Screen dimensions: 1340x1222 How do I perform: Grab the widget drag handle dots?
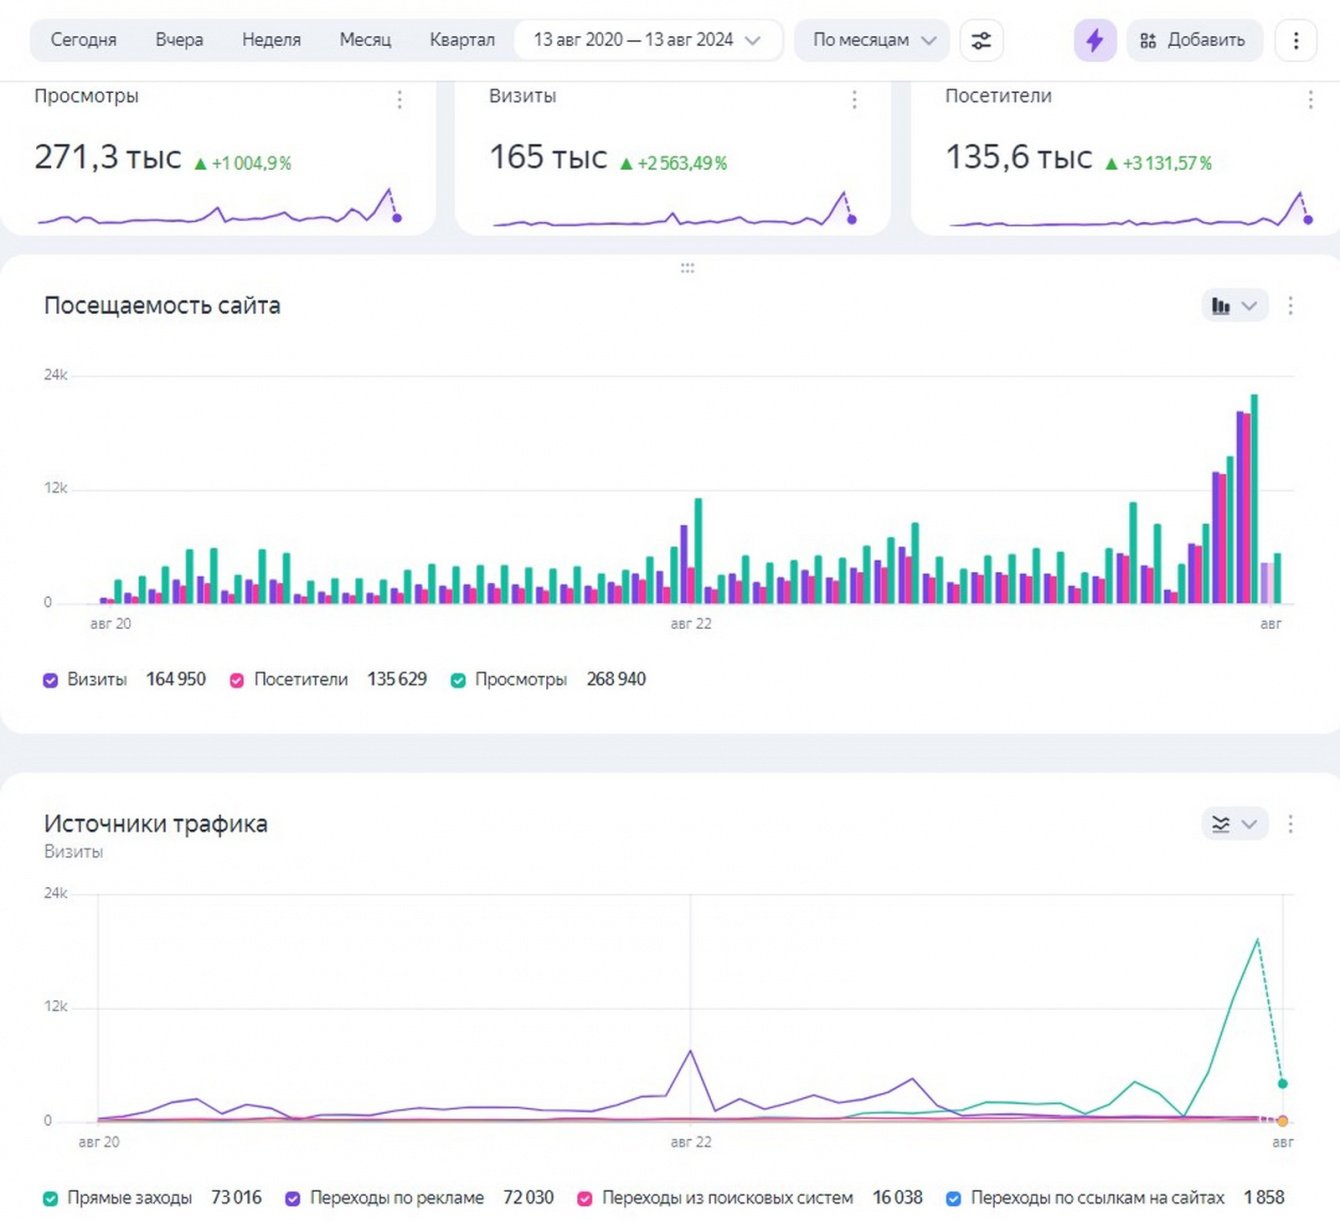coord(687,268)
